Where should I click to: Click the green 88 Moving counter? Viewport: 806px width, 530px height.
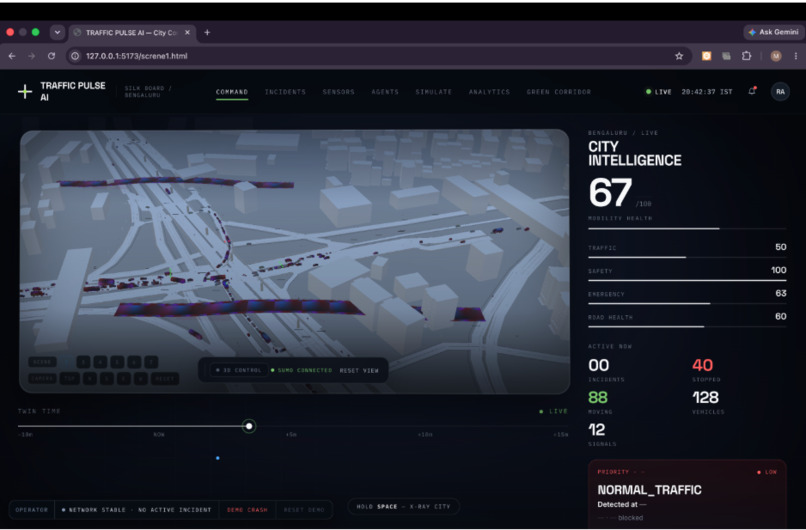599,402
